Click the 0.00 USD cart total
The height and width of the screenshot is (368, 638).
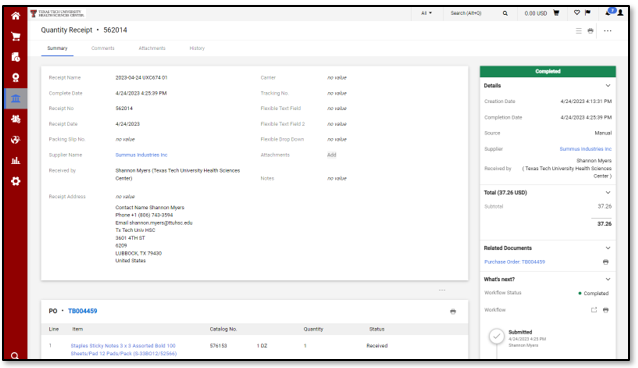click(x=535, y=13)
